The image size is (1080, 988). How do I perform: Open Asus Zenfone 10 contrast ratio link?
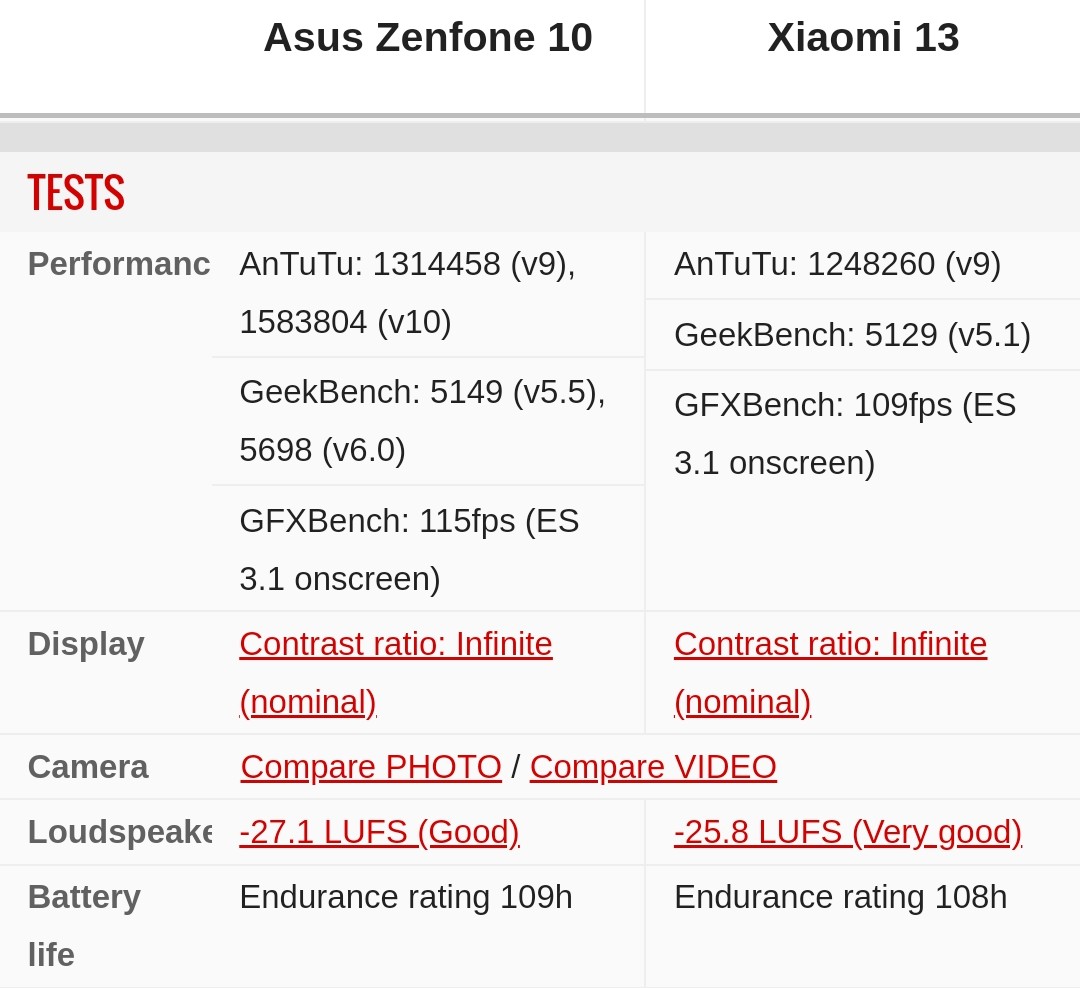pyautogui.click(x=395, y=644)
